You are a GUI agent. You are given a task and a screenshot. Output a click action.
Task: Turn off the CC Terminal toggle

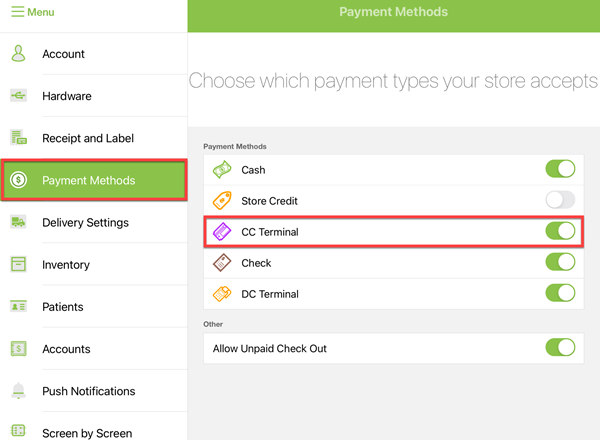(560, 232)
